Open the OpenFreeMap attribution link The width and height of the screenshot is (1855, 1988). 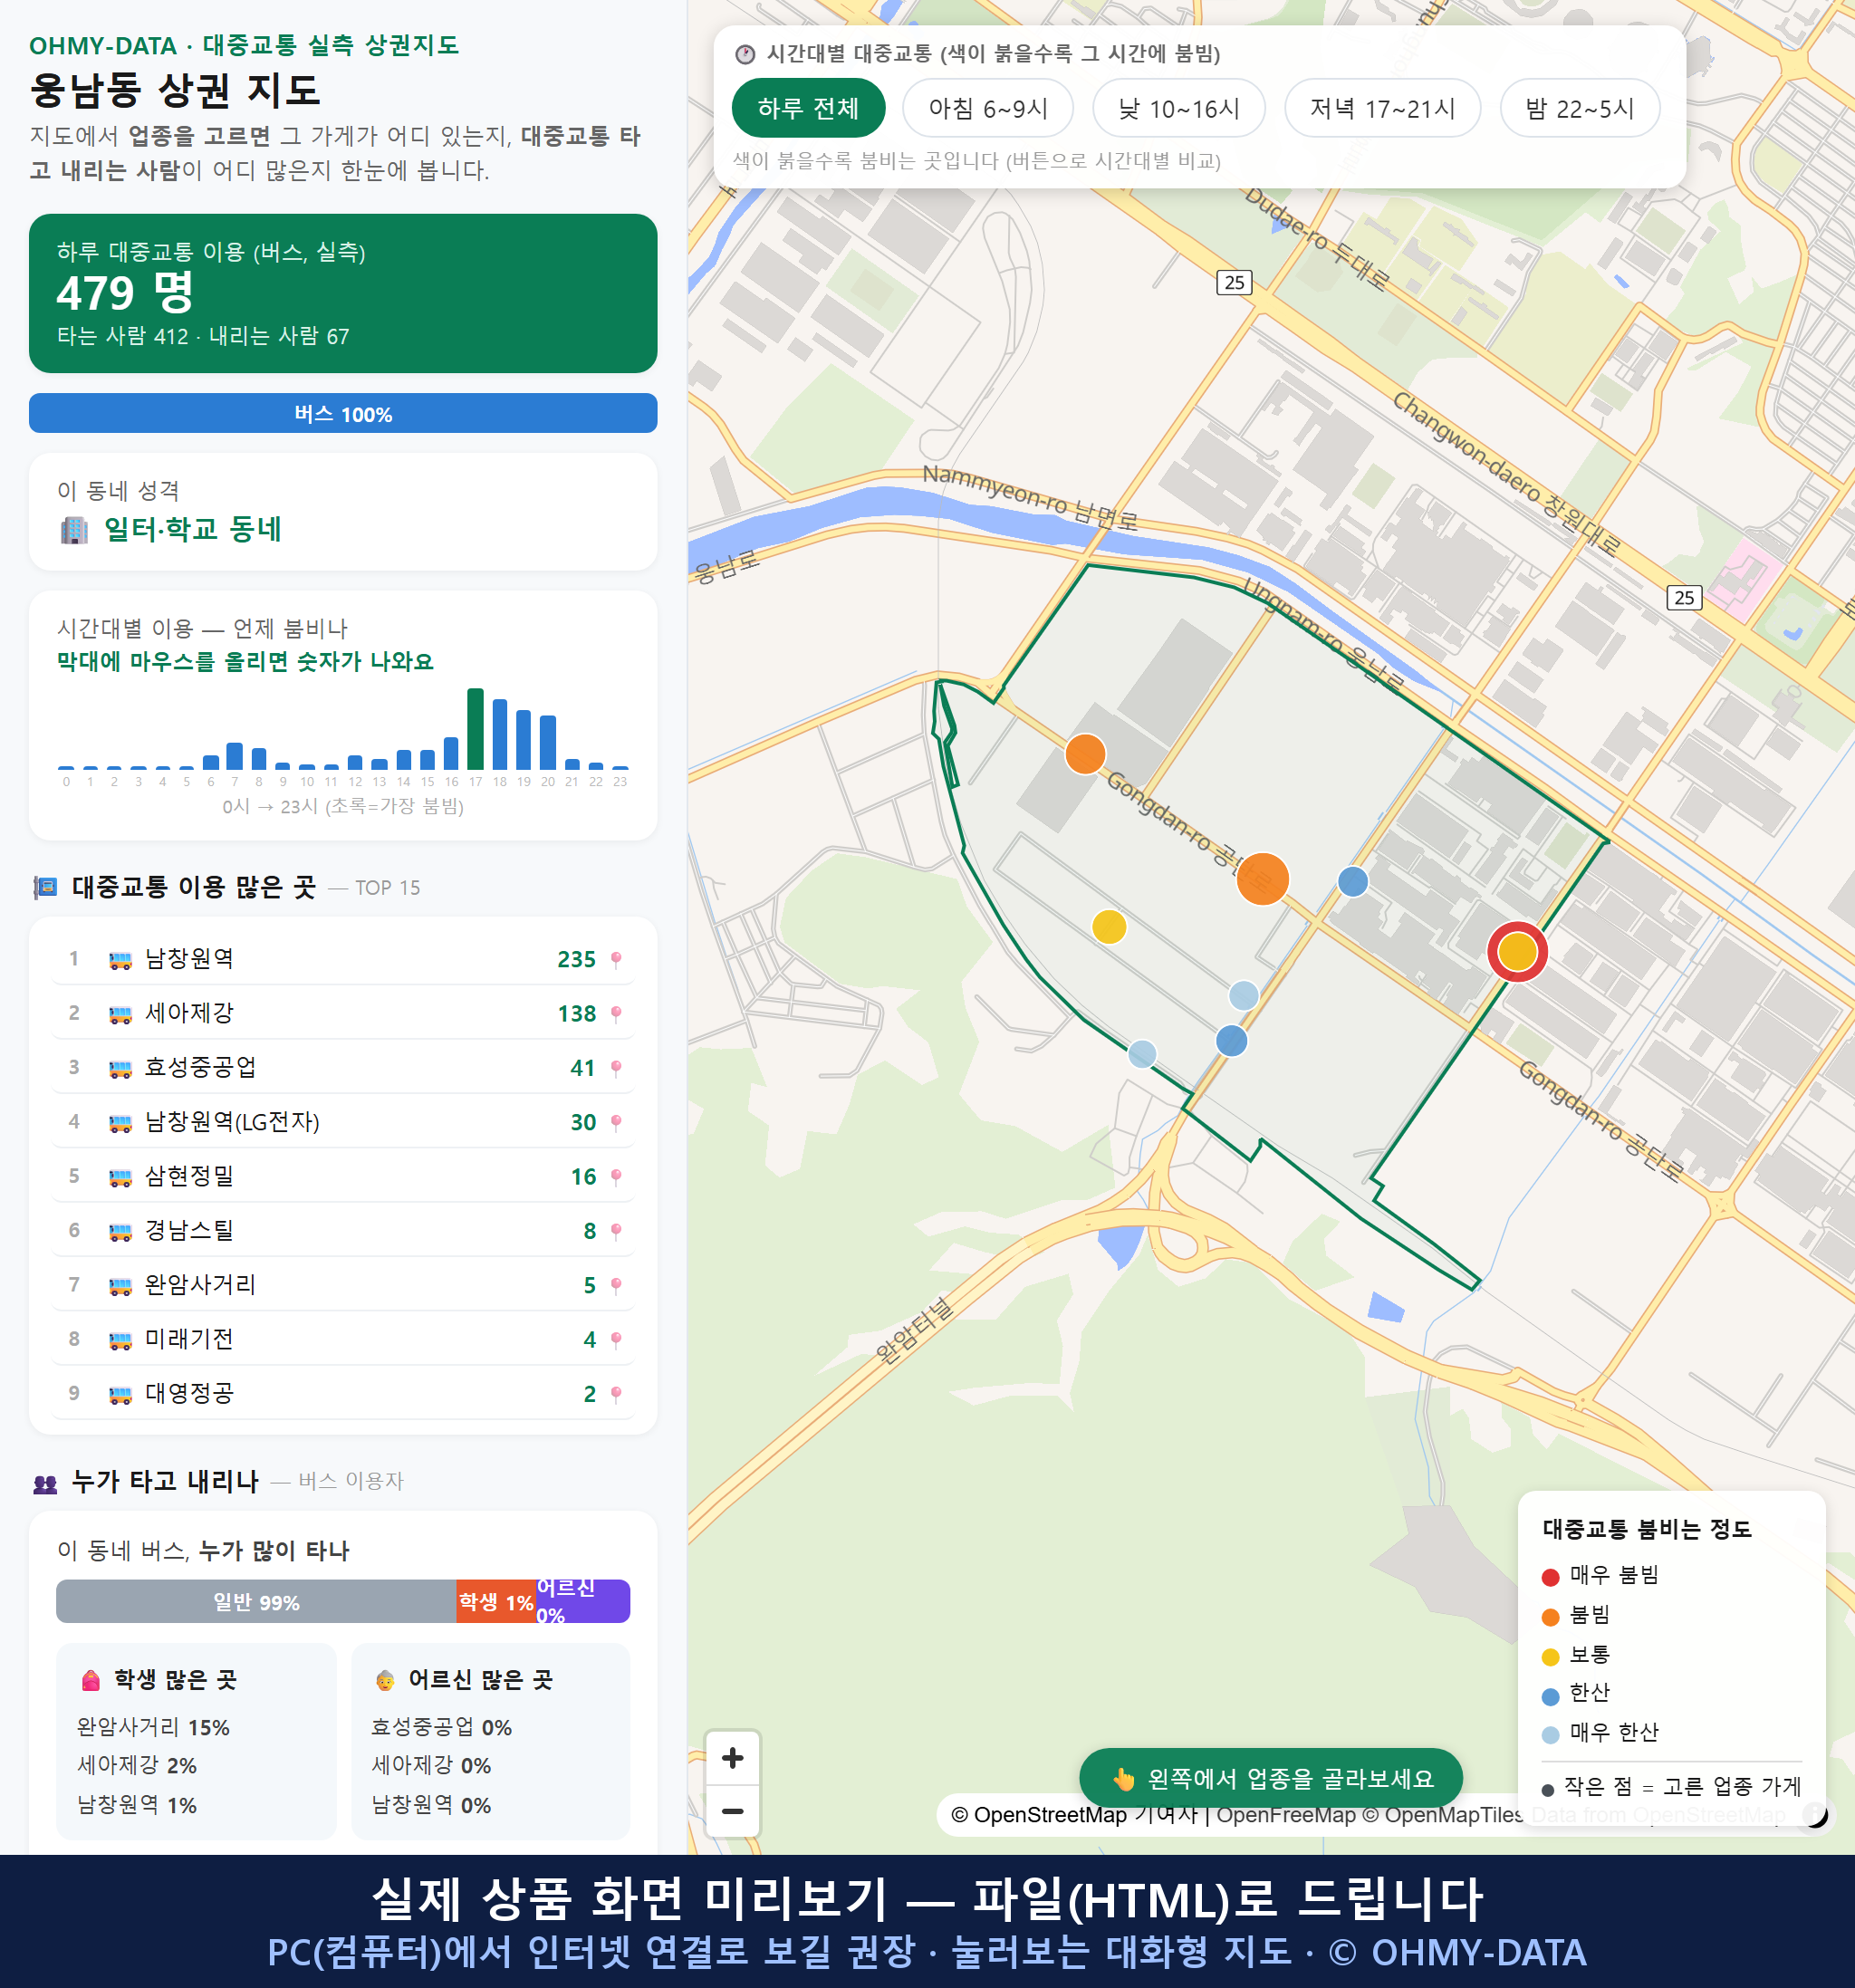coord(1285,1814)
